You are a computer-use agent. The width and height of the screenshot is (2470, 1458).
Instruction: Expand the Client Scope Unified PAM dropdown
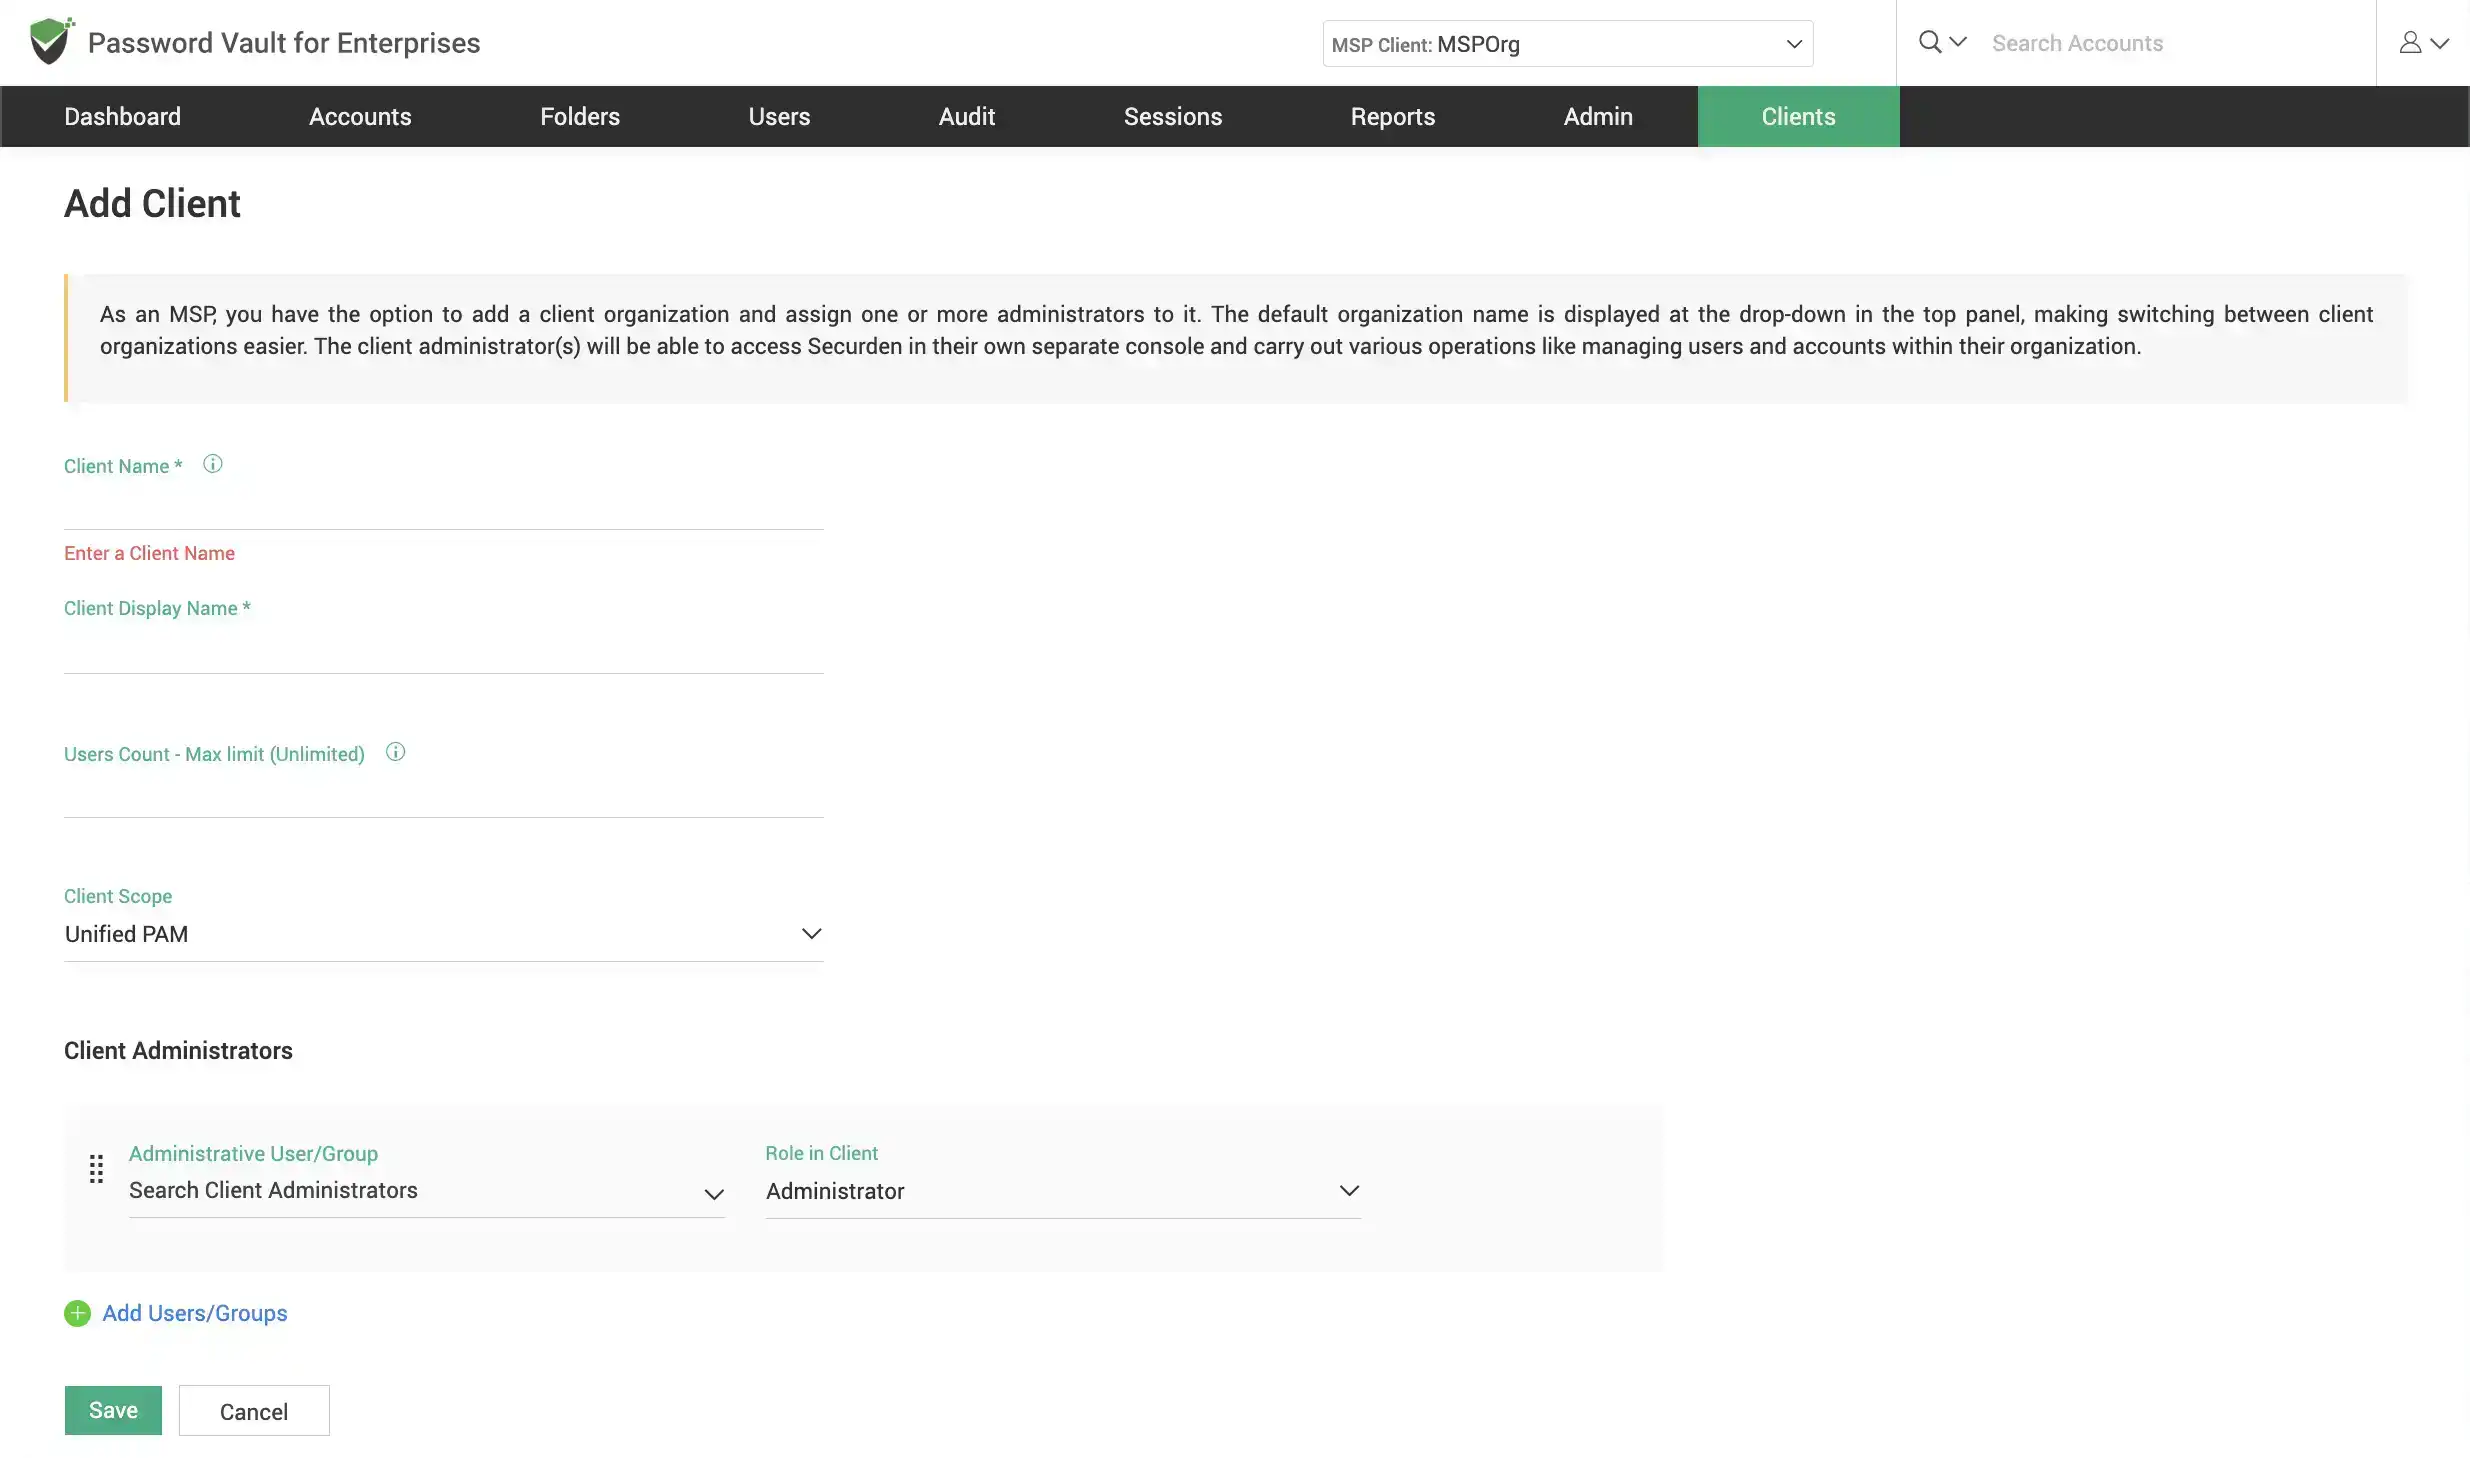point(443,934)
